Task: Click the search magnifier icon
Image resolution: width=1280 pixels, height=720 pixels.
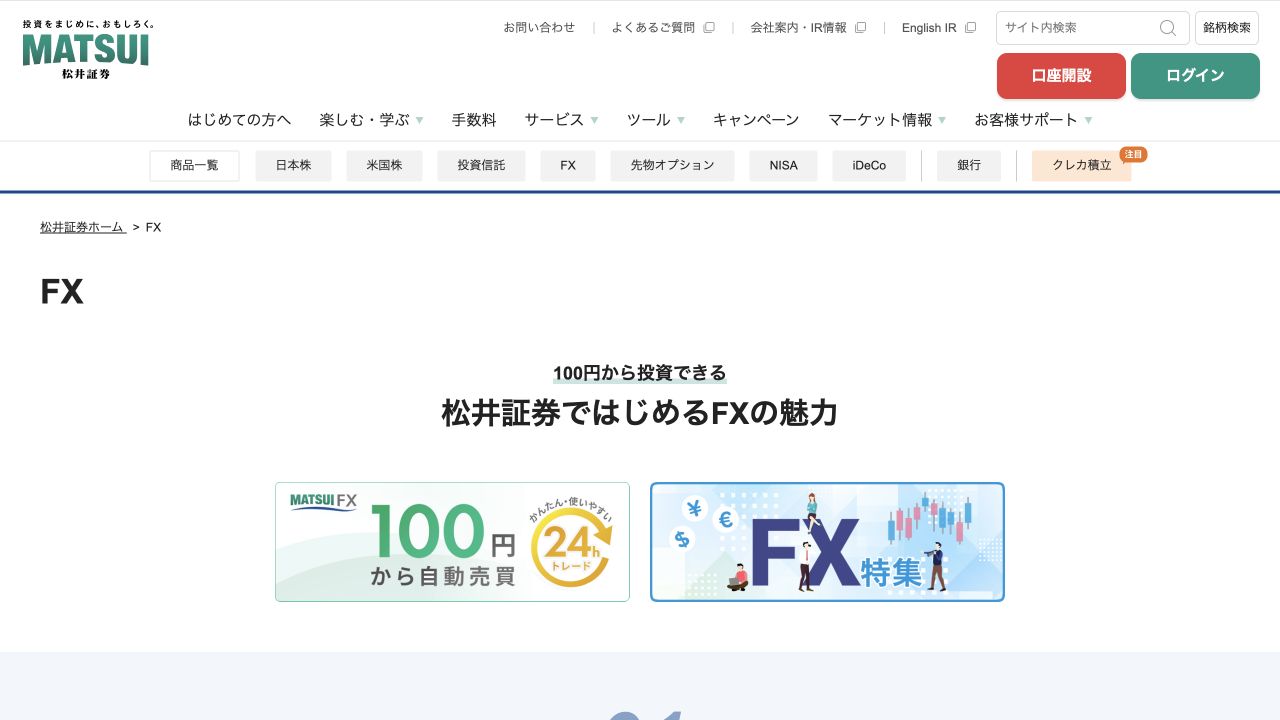Action: [1168, 28]
